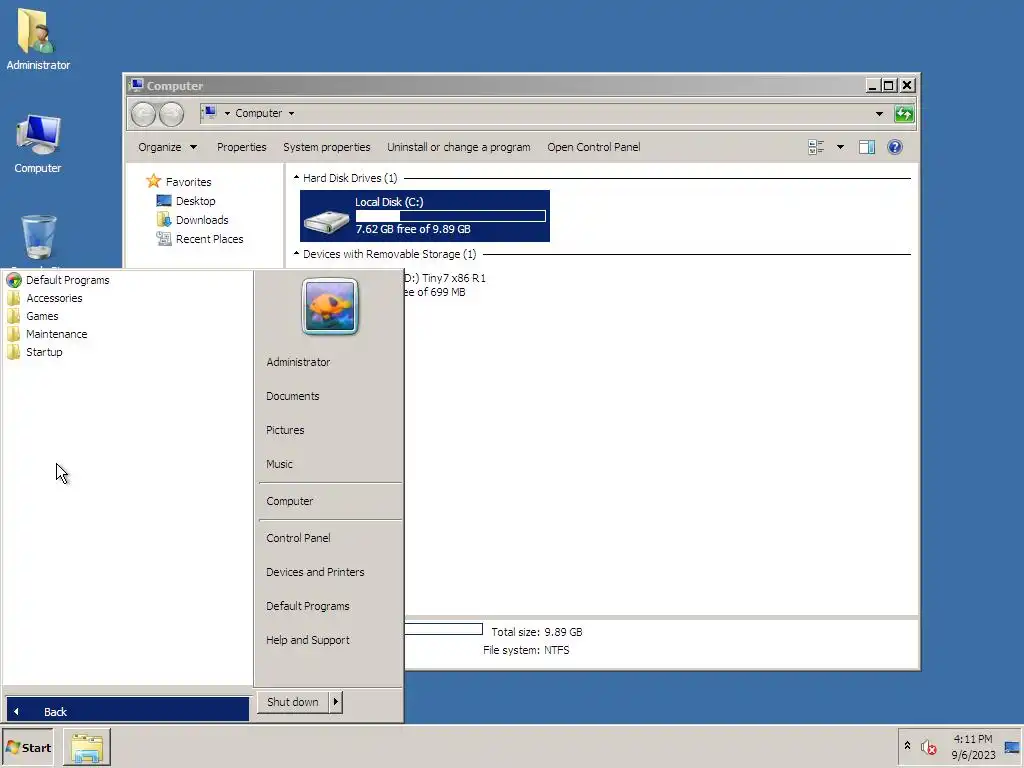Change the view with the view icon

pyautogui.click(x=816, y=147)
